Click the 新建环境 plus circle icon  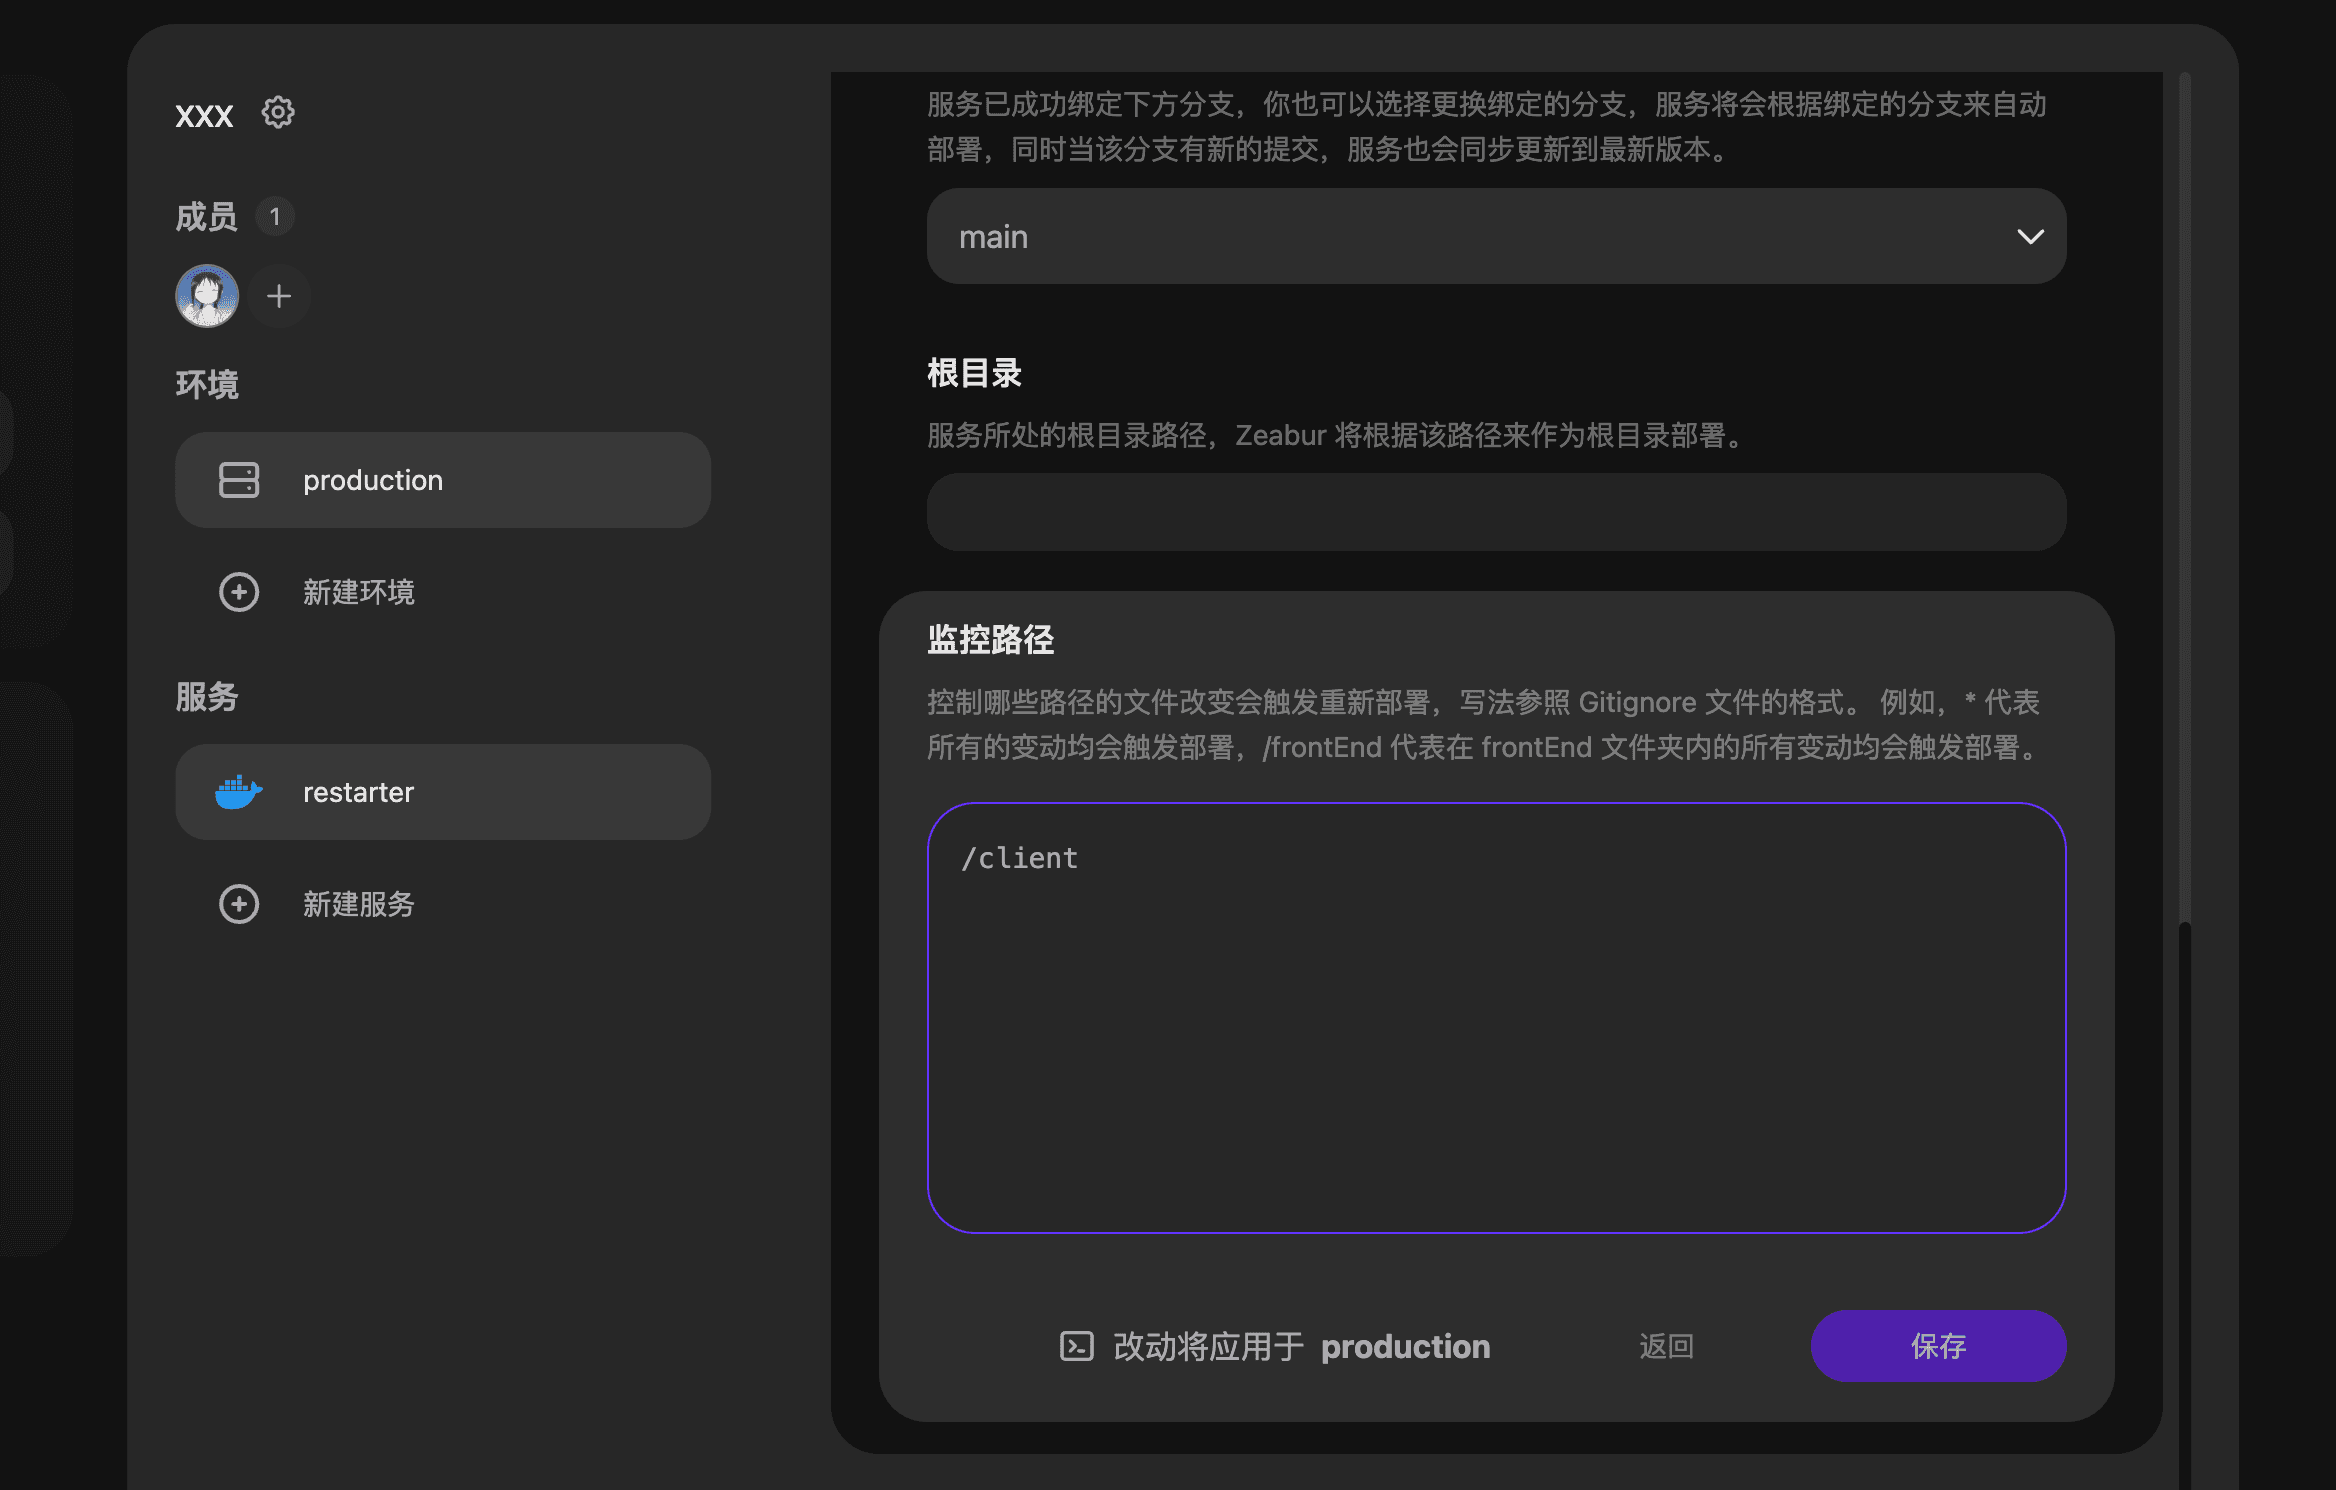[239, 592]
